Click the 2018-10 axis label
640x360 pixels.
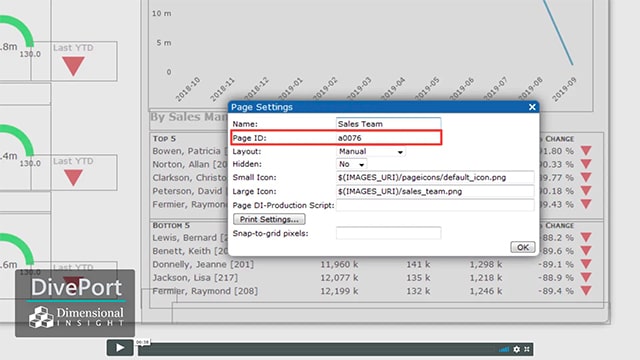(x=188, y=89)
